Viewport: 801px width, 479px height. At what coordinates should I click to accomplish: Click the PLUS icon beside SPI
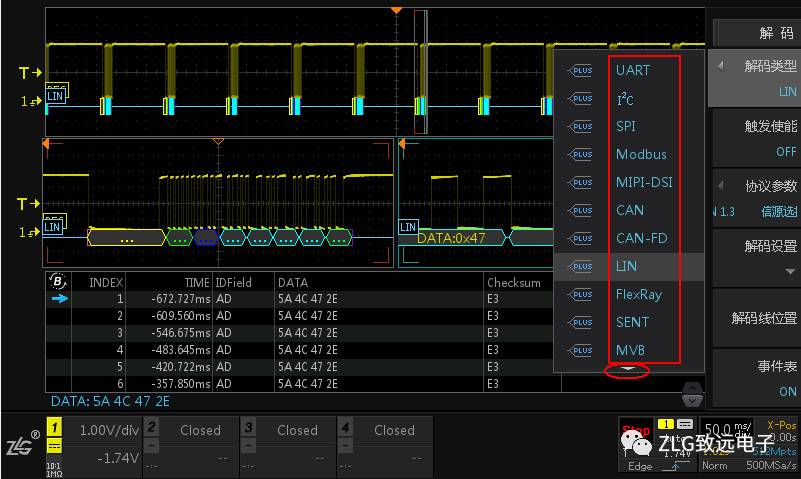pyautogui.click(x=580, y=126)
